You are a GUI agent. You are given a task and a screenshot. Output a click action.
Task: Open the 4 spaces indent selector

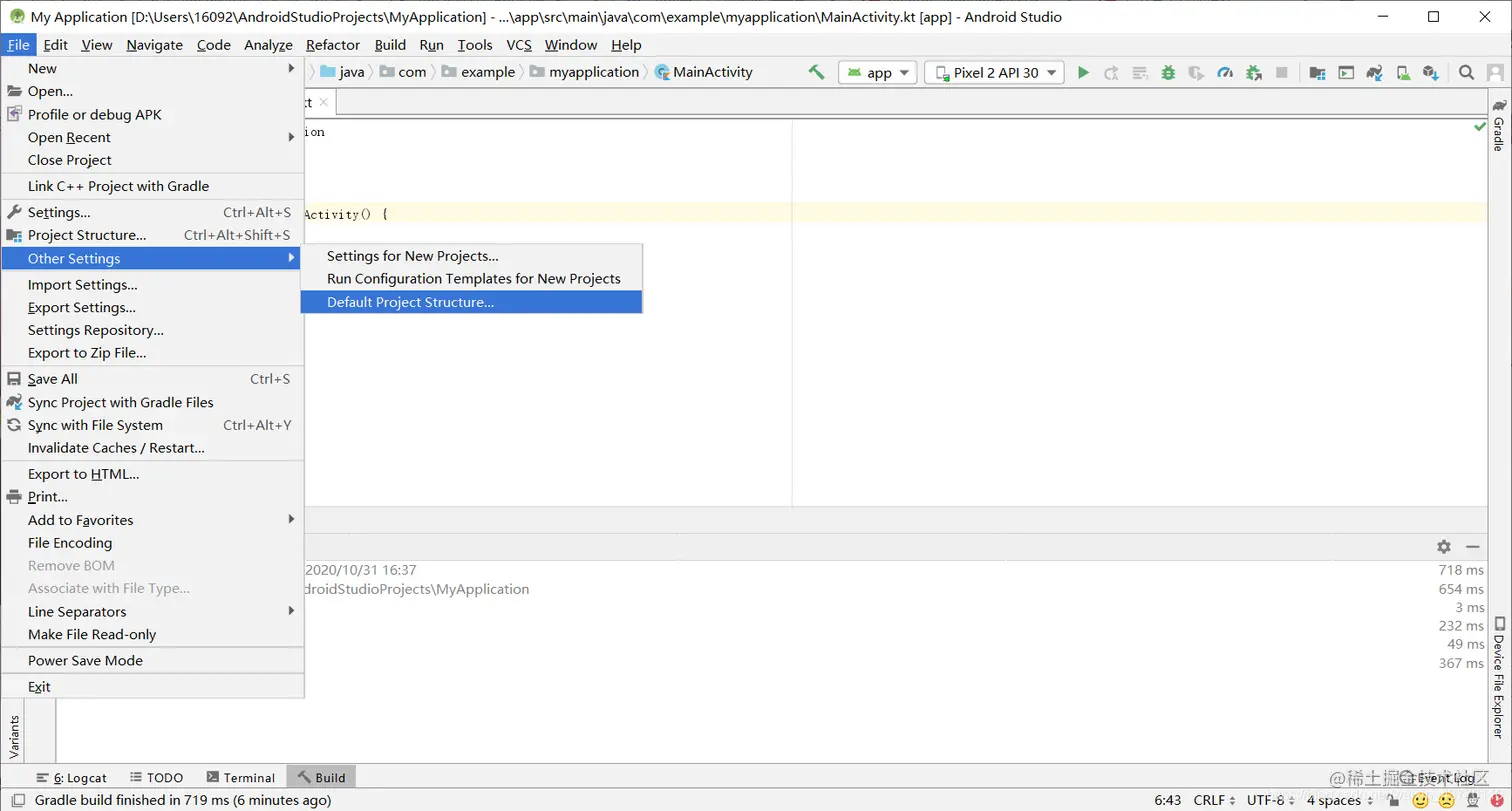pyautogui.click(x=1339, y=800)
